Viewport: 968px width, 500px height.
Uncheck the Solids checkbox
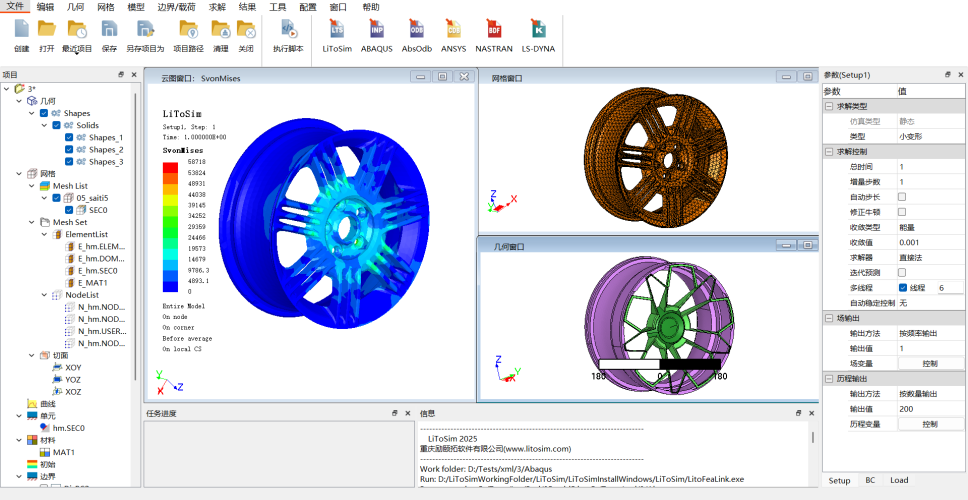(x=56, y=125)
